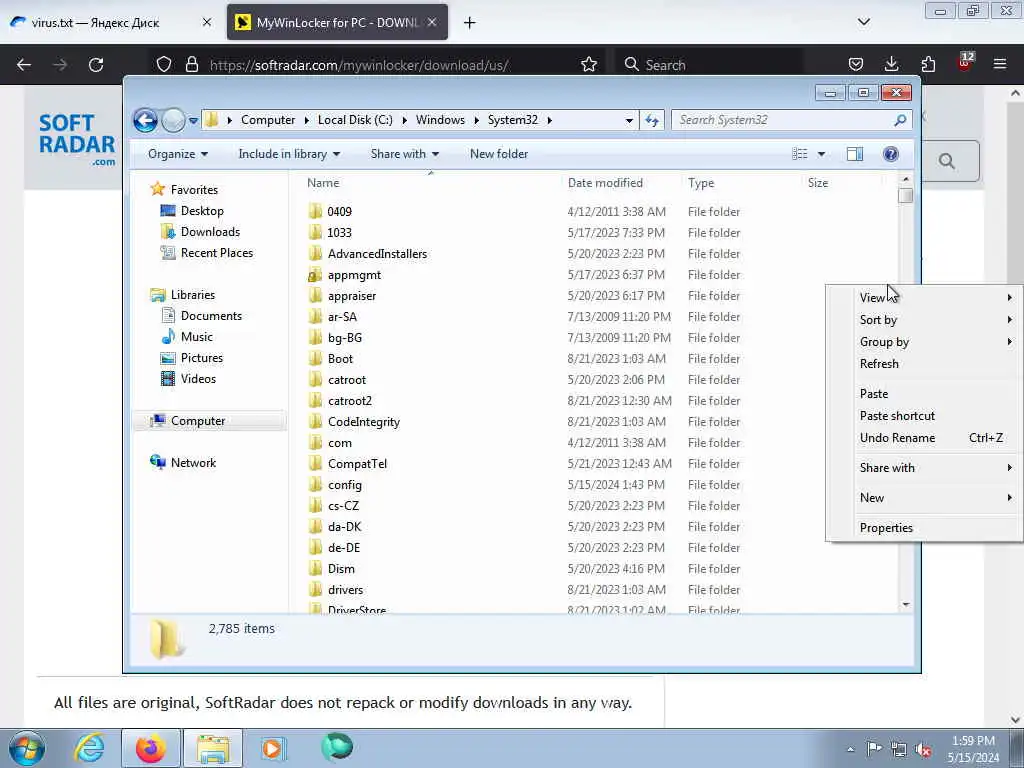Viewport: 1024px width, 768px height.
Task: Reload the Firefox page
Action: 96,65
